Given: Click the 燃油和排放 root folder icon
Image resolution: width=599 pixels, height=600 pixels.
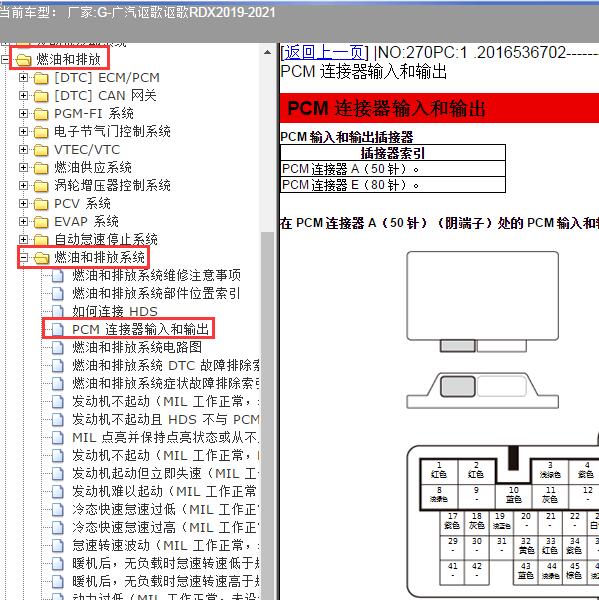Looking at the screenshot, I should tap(24, 60).
